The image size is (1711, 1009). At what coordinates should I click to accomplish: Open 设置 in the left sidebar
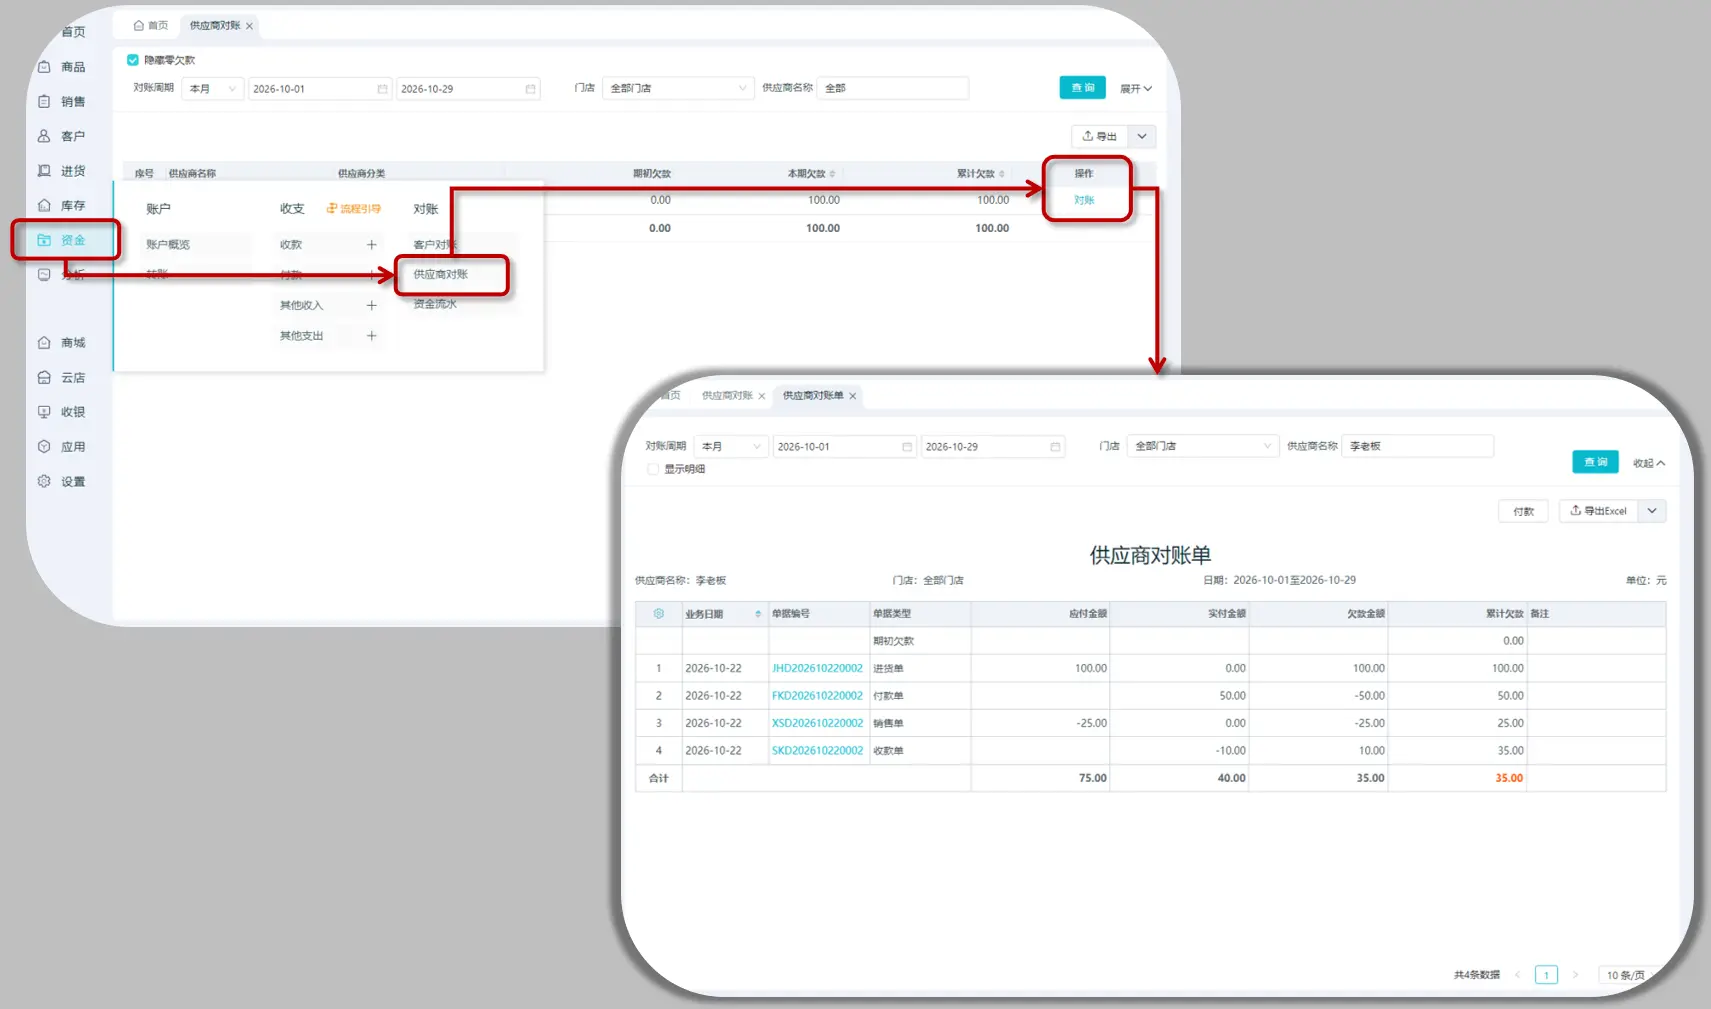click(63, 482)
